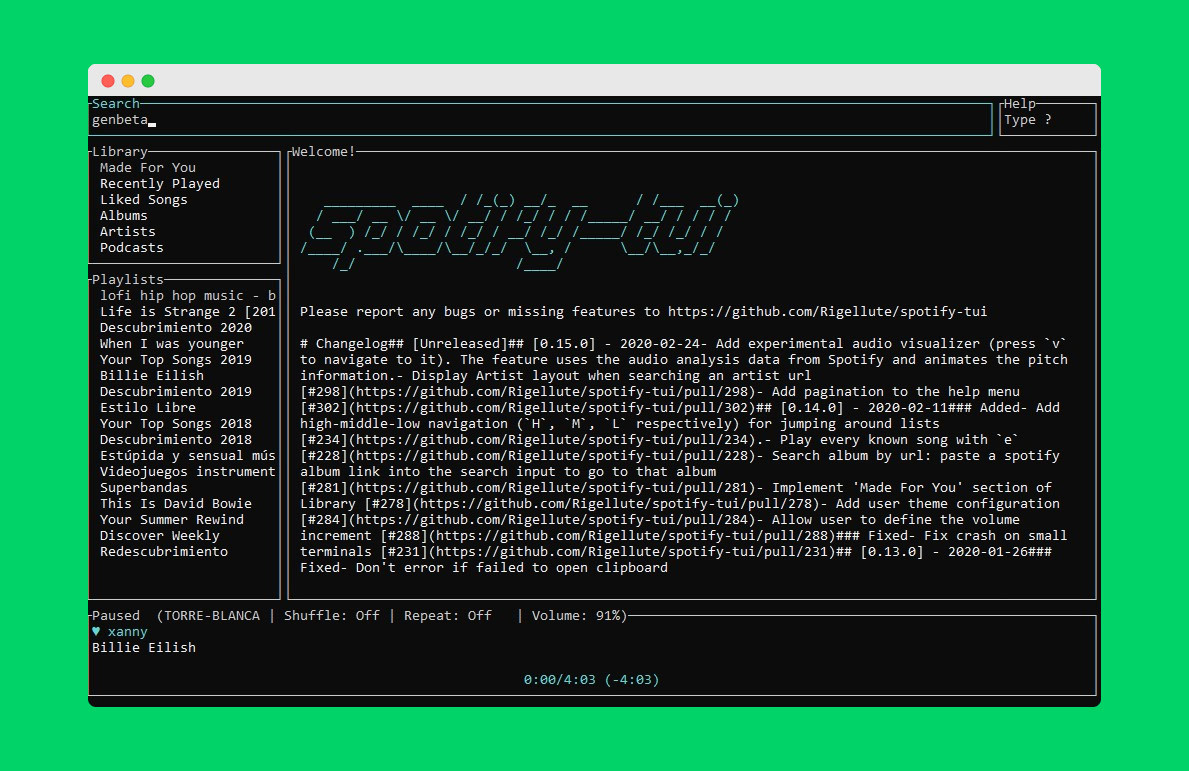Image resolution: width=1189 pixels, height=771 pixels.
Task: Select the Descubrimiento 2019 playlist
Action: pyautogui.click(x=176, y=391)
